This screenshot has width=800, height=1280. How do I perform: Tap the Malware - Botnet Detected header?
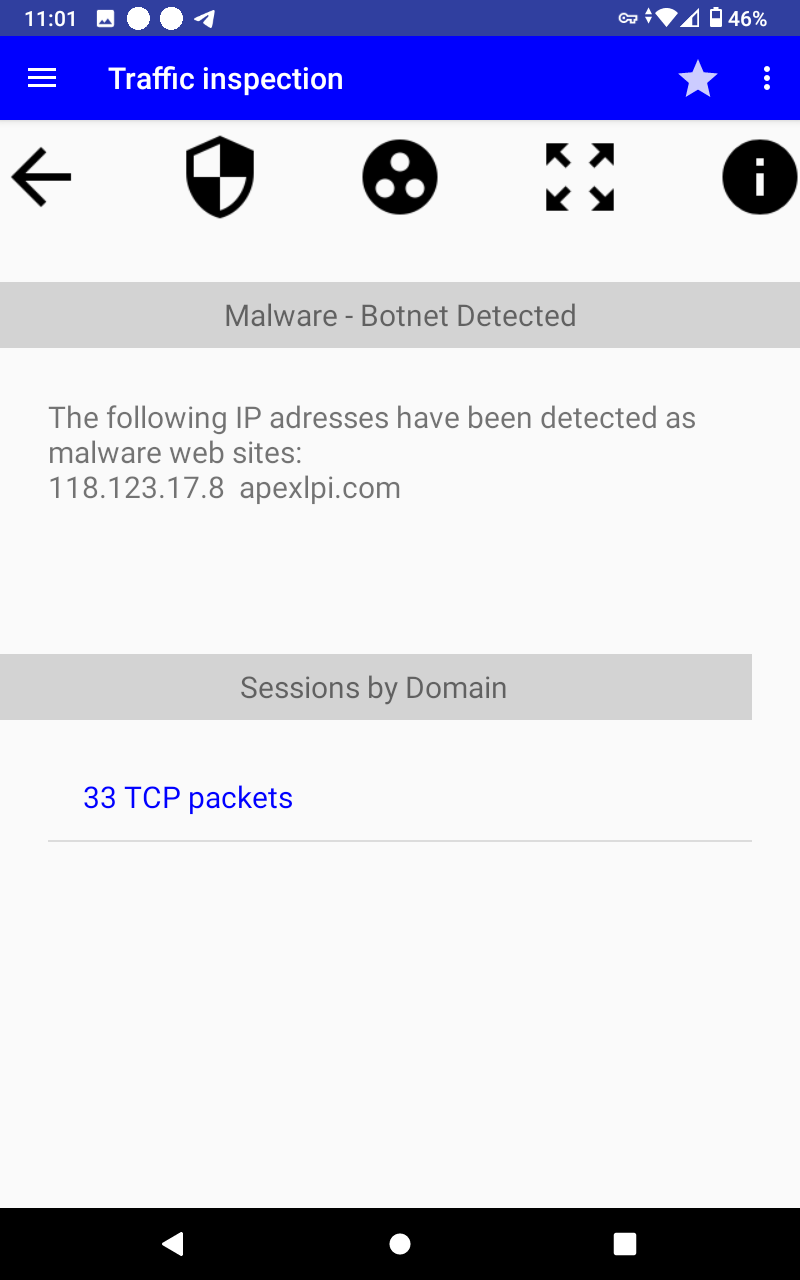[400, 316]
